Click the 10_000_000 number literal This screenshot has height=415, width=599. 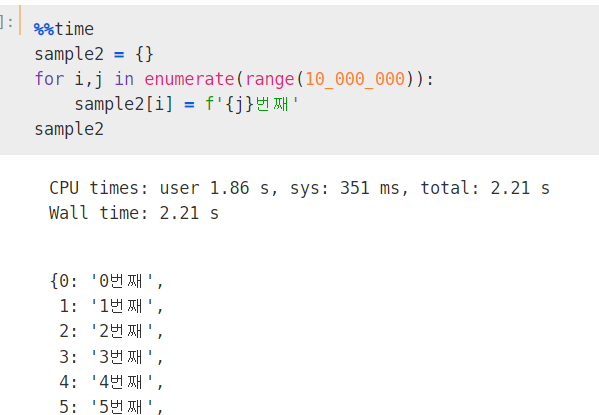(x=355, y=79)
